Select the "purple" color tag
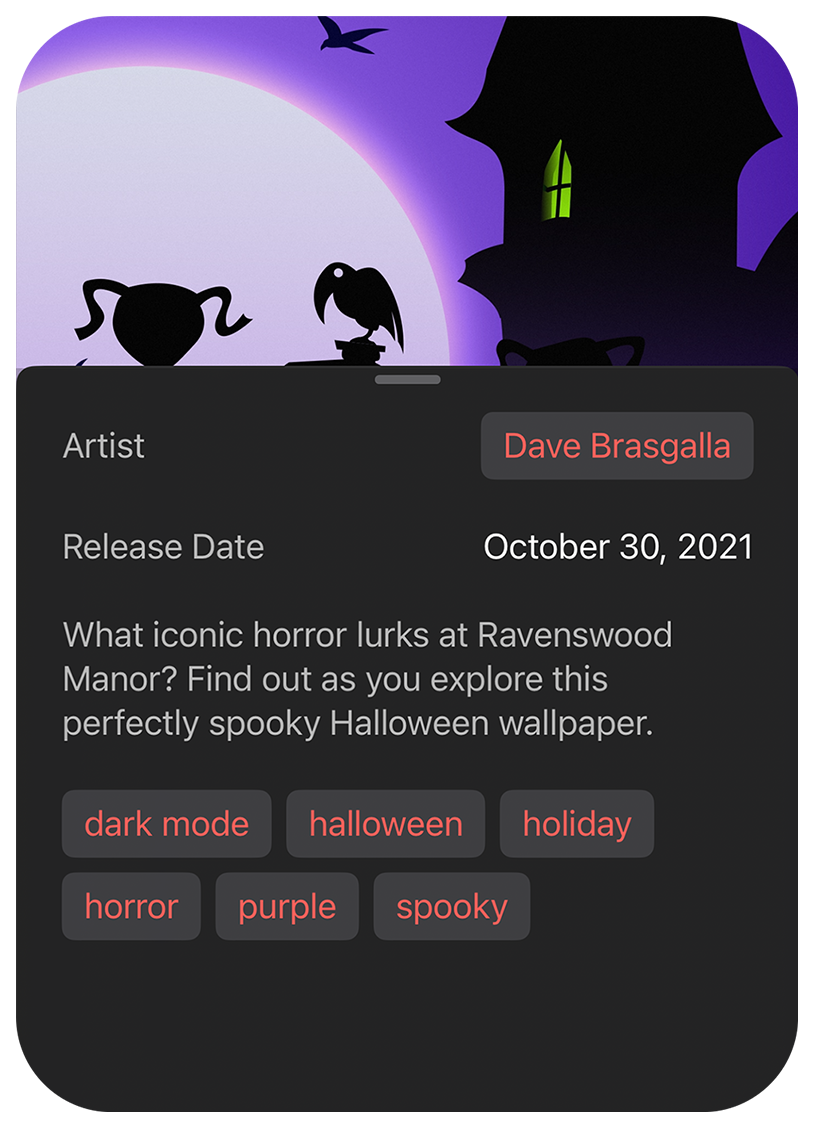Screen dimensions: 814x1128 [287, 907]
